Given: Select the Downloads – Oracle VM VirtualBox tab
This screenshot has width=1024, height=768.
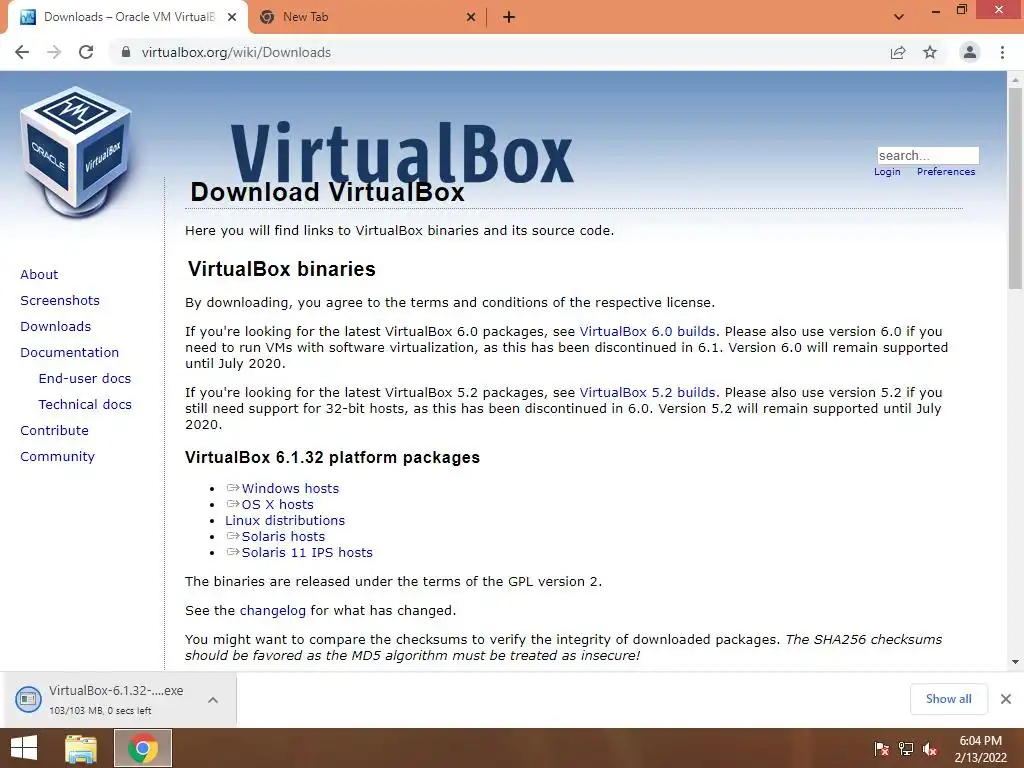Looking at the screenshot, I should 128,17.
